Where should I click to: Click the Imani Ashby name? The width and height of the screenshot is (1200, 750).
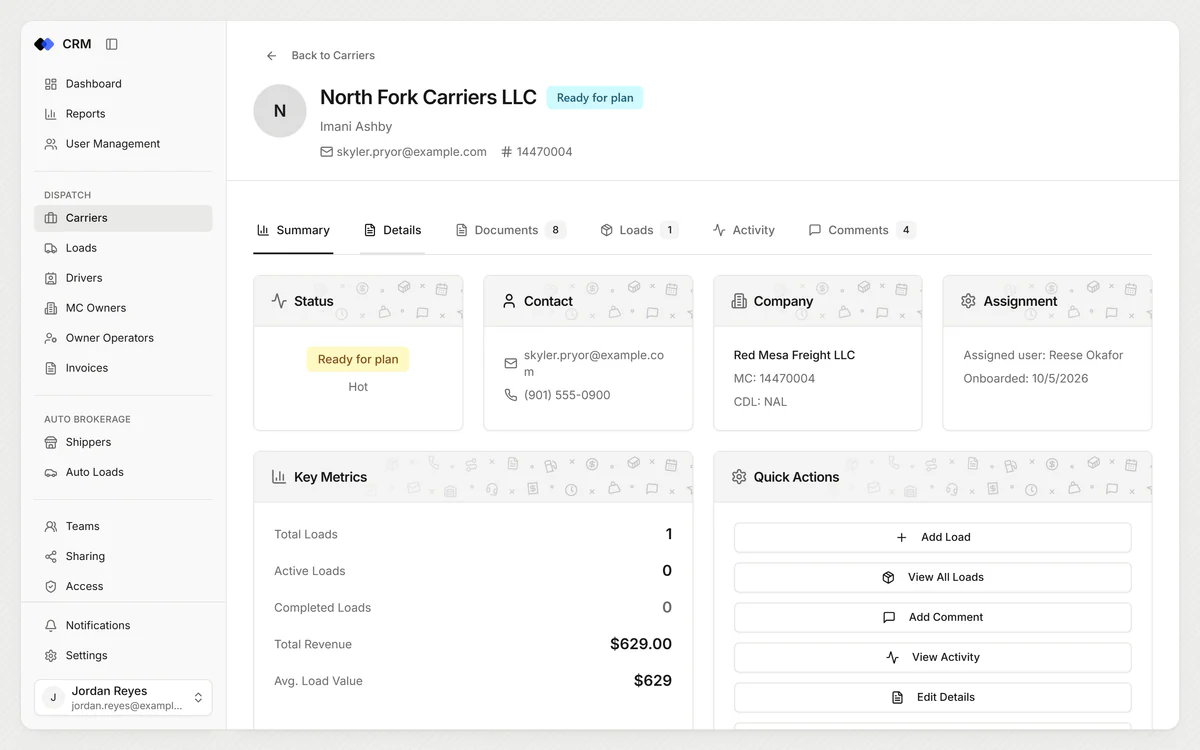pyautogui.click(x=356, y=127)
